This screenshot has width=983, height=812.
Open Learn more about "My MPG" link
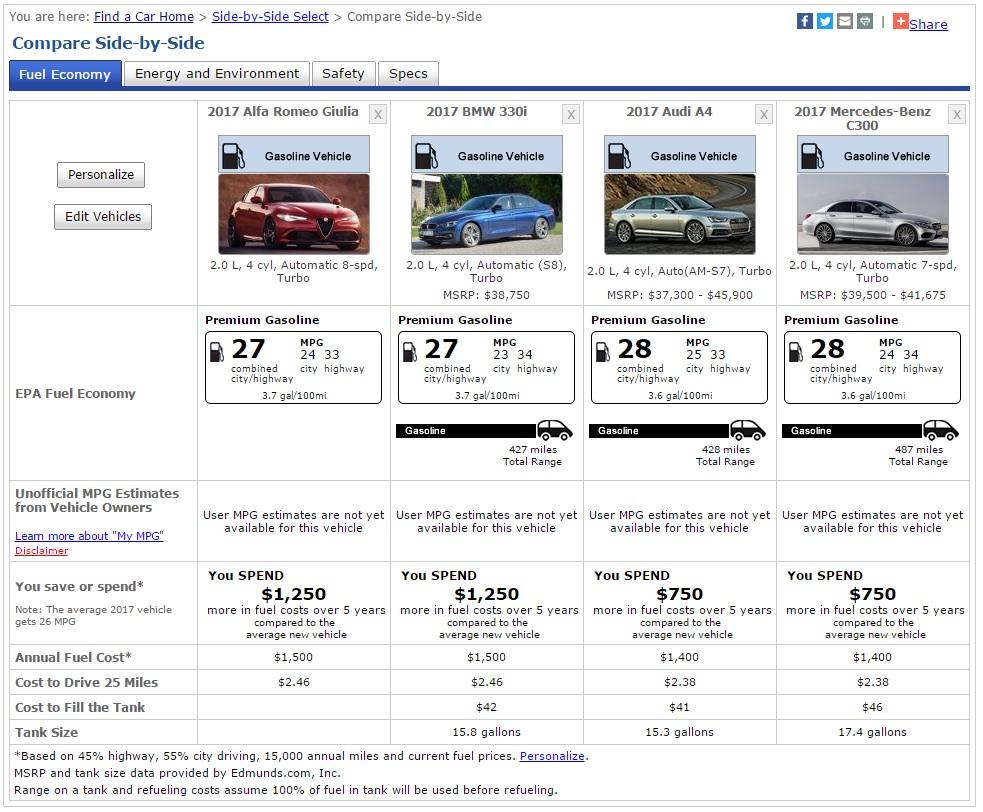point(89,536)
